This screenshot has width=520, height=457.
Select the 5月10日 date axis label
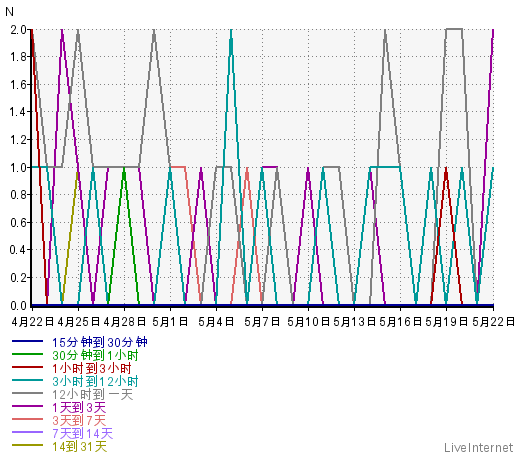[308, 322]
